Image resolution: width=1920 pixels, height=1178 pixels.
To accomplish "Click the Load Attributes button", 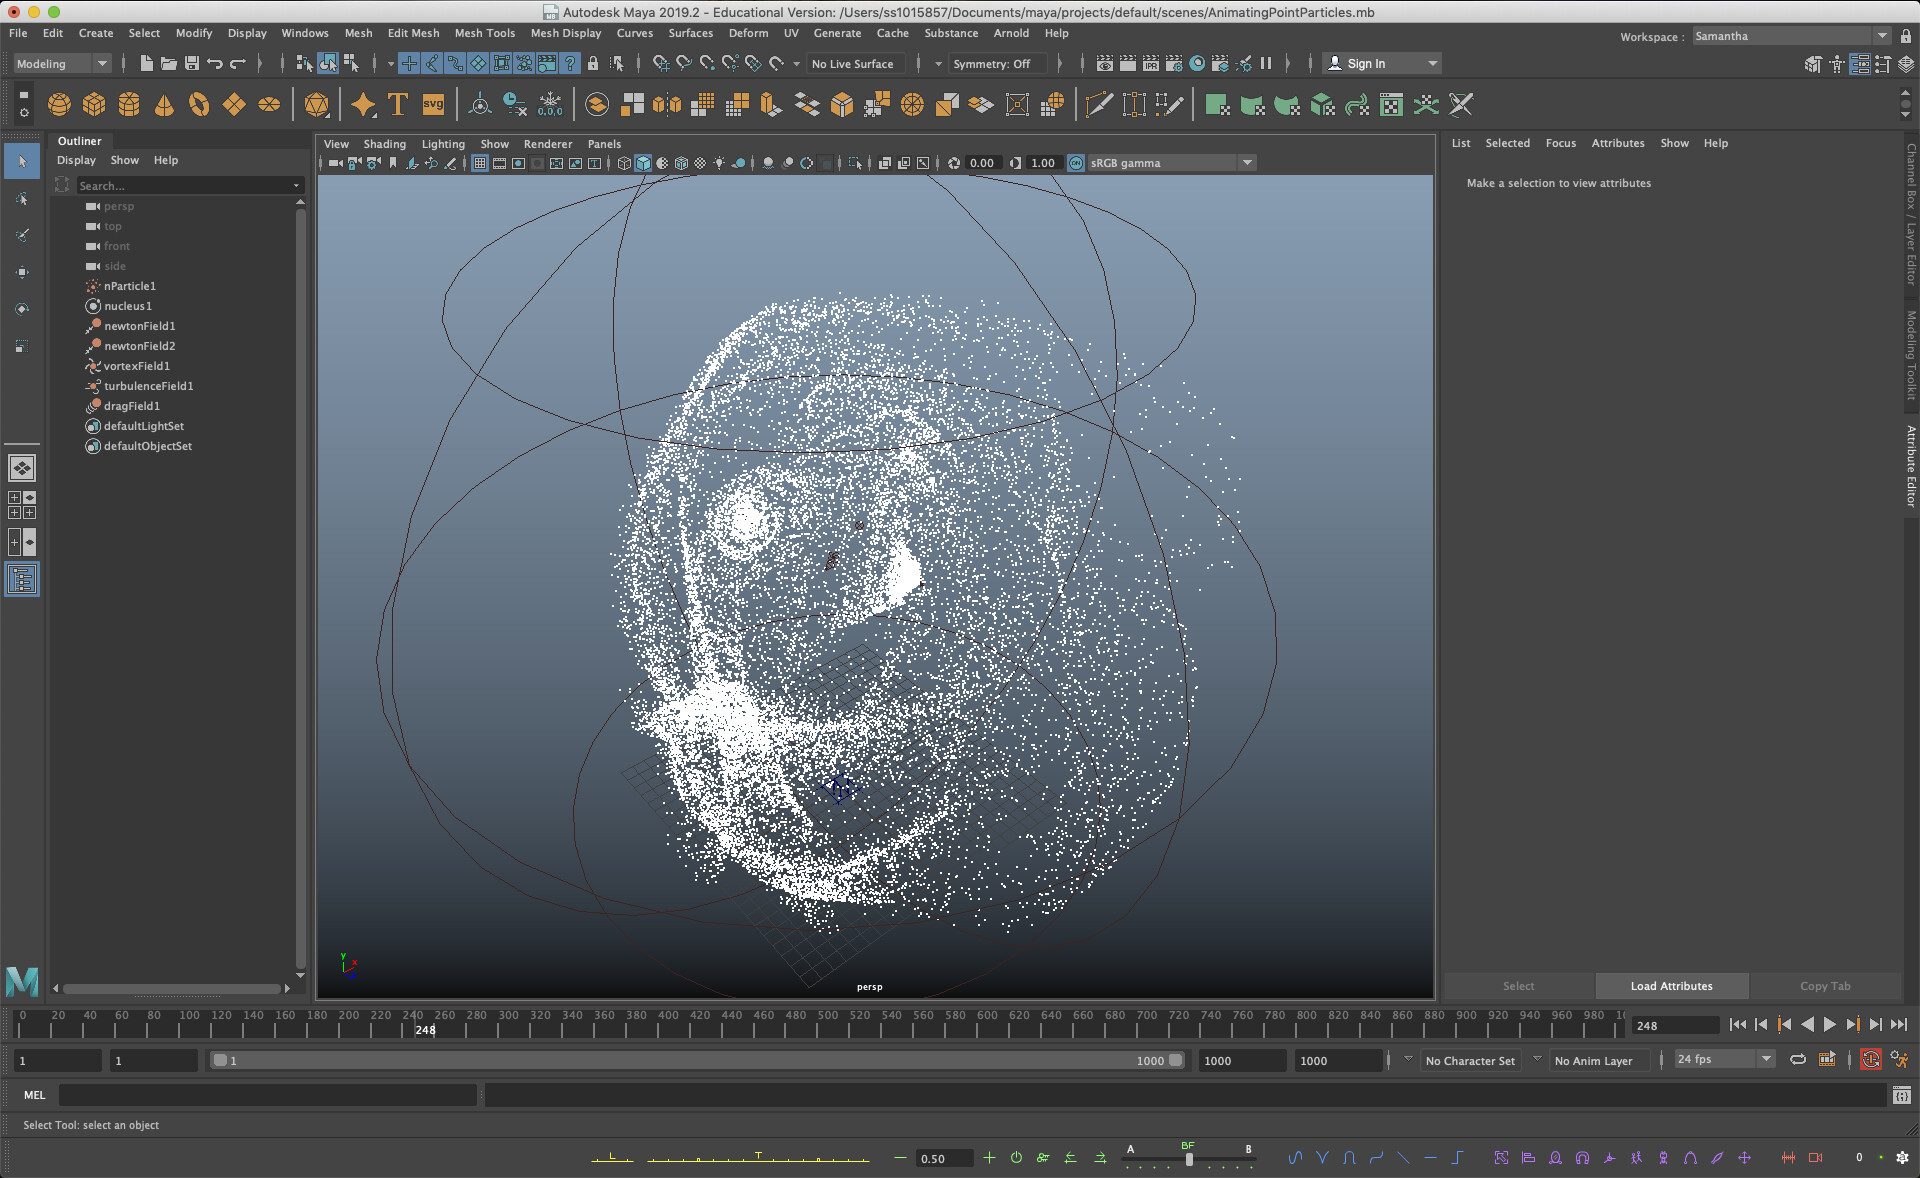I will point(1671,986).
